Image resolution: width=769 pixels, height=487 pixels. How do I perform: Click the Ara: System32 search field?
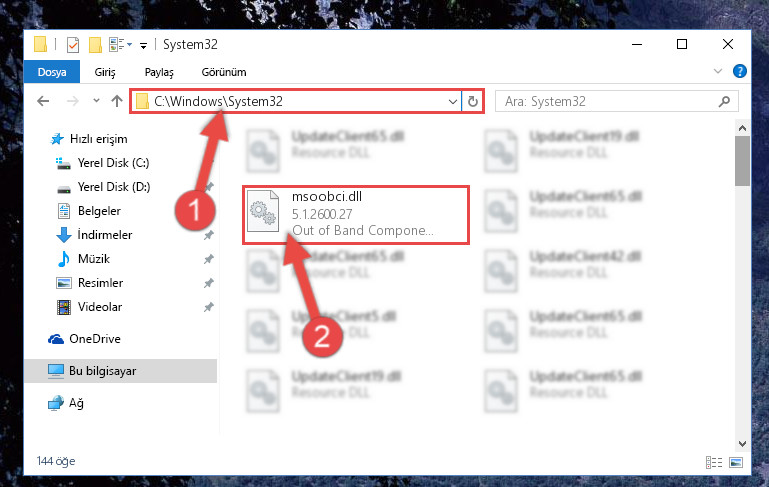[616, 102]
